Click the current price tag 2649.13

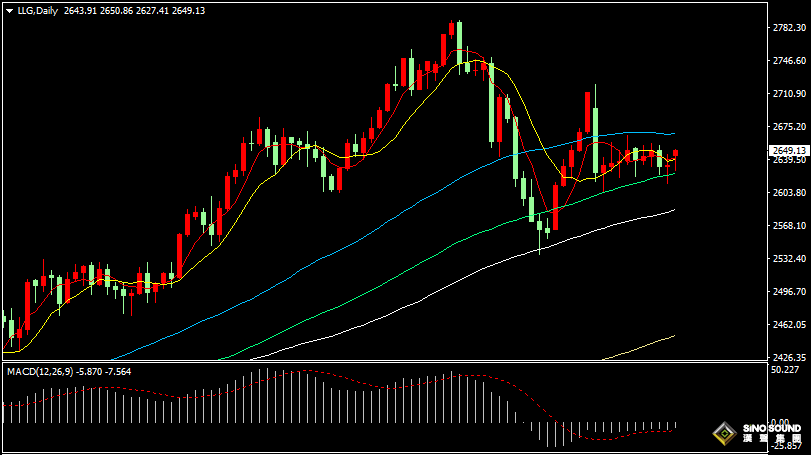point(789,150)
